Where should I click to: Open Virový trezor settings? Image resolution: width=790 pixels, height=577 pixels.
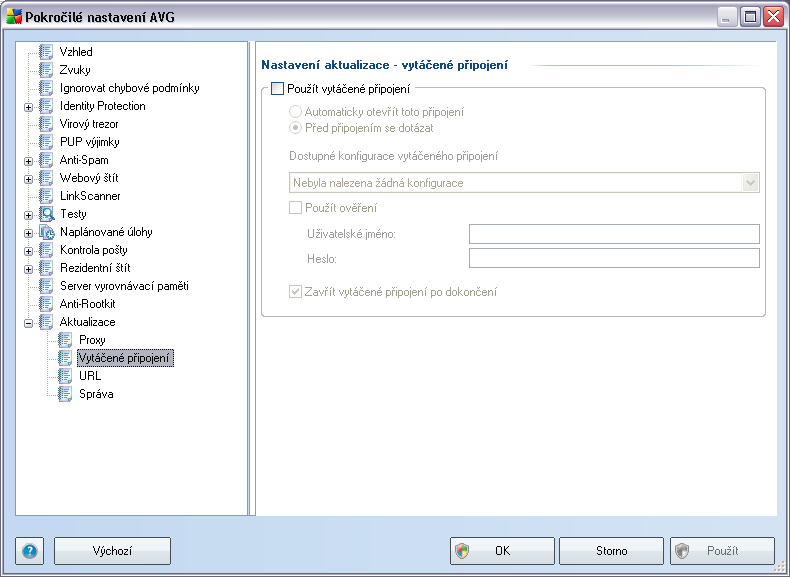(89, 124)
